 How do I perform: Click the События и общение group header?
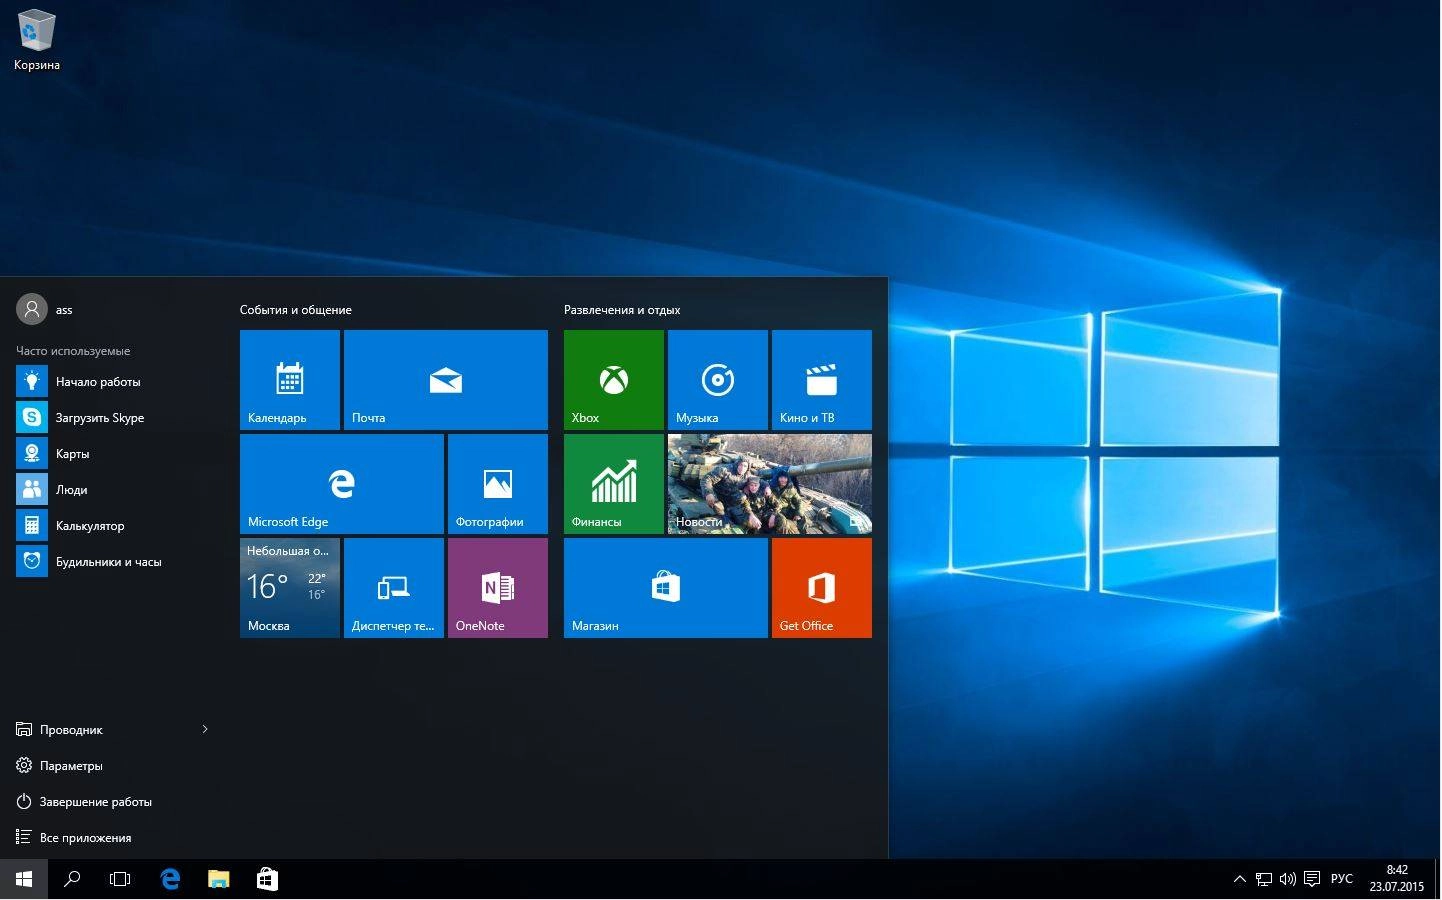click(x=296, y=310)
